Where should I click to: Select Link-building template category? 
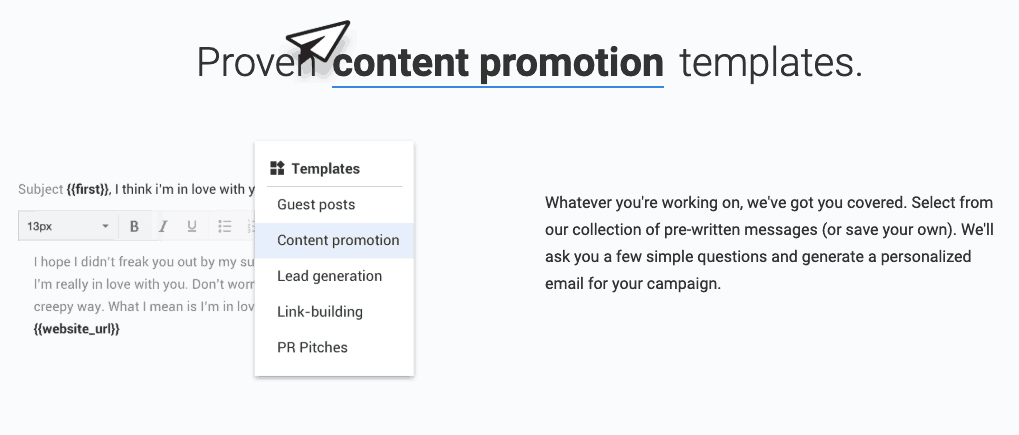319,312
